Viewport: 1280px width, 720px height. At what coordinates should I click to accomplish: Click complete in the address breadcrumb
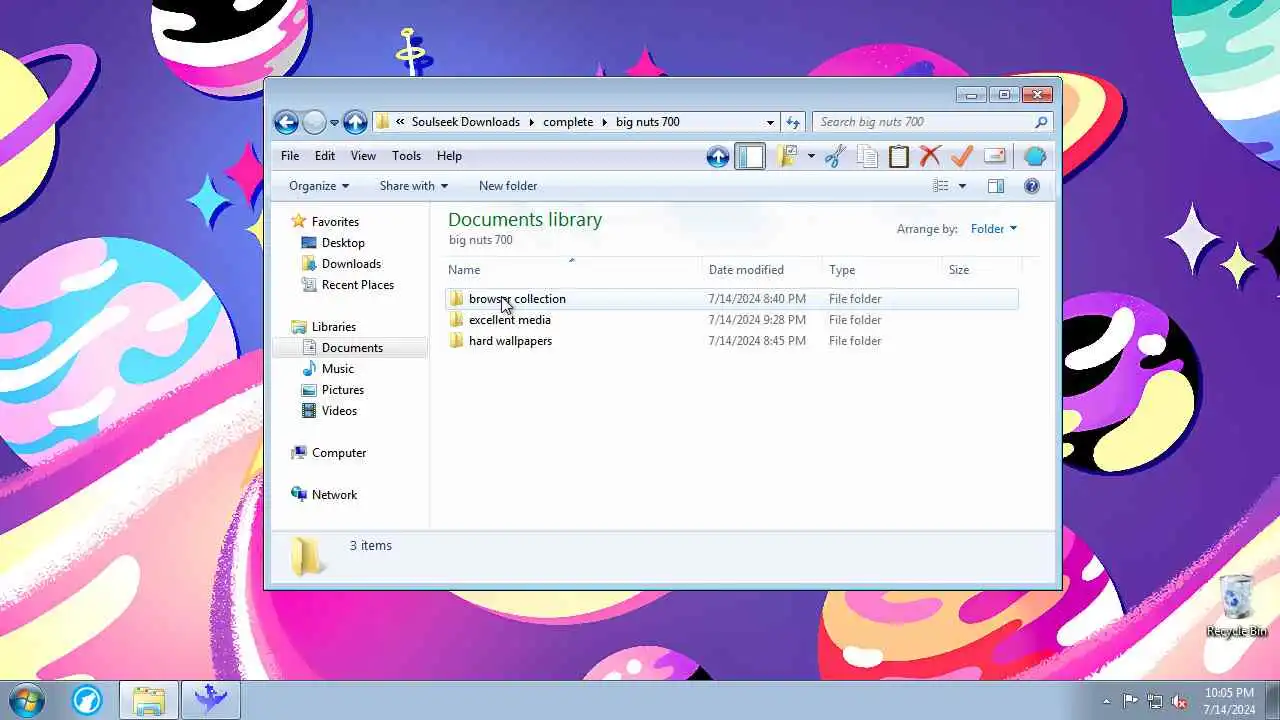[x=568, y=122]
